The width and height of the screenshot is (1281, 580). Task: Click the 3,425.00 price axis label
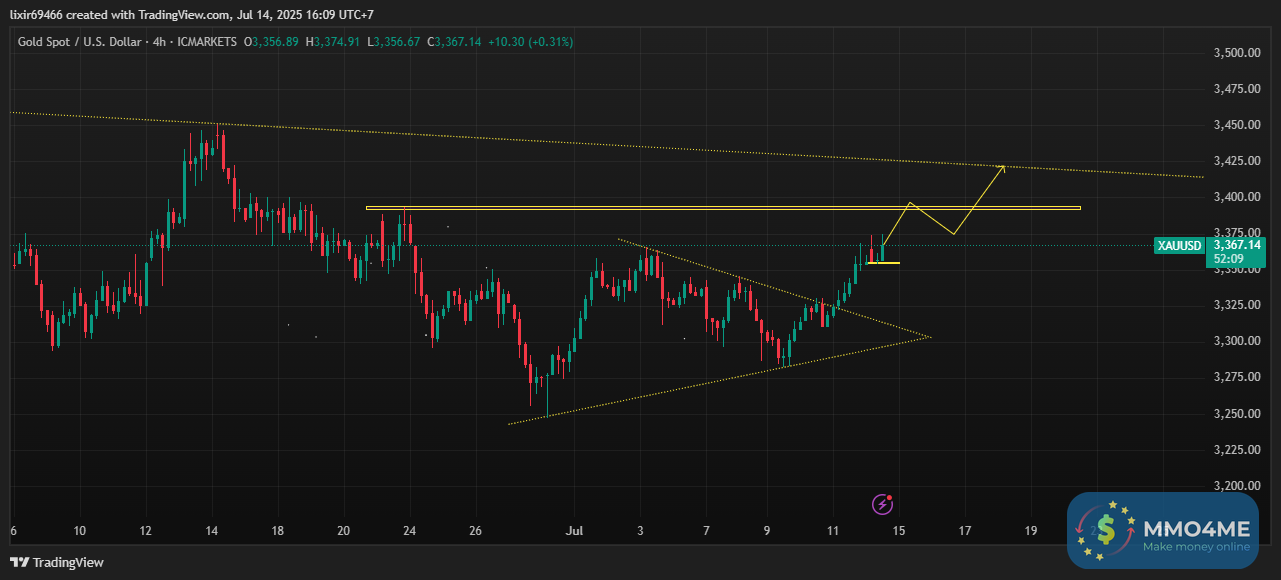click(x=1236, y=161)
